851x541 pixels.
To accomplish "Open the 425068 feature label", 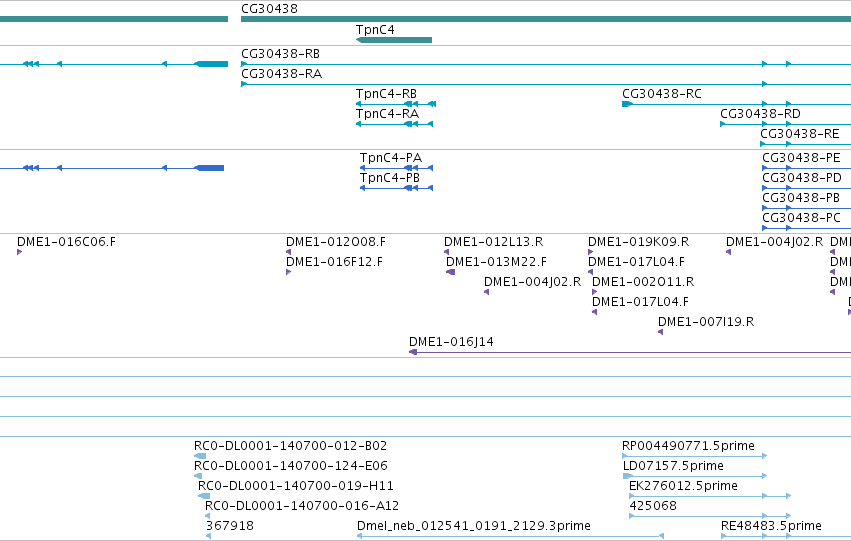I will (x=653, y=506).
